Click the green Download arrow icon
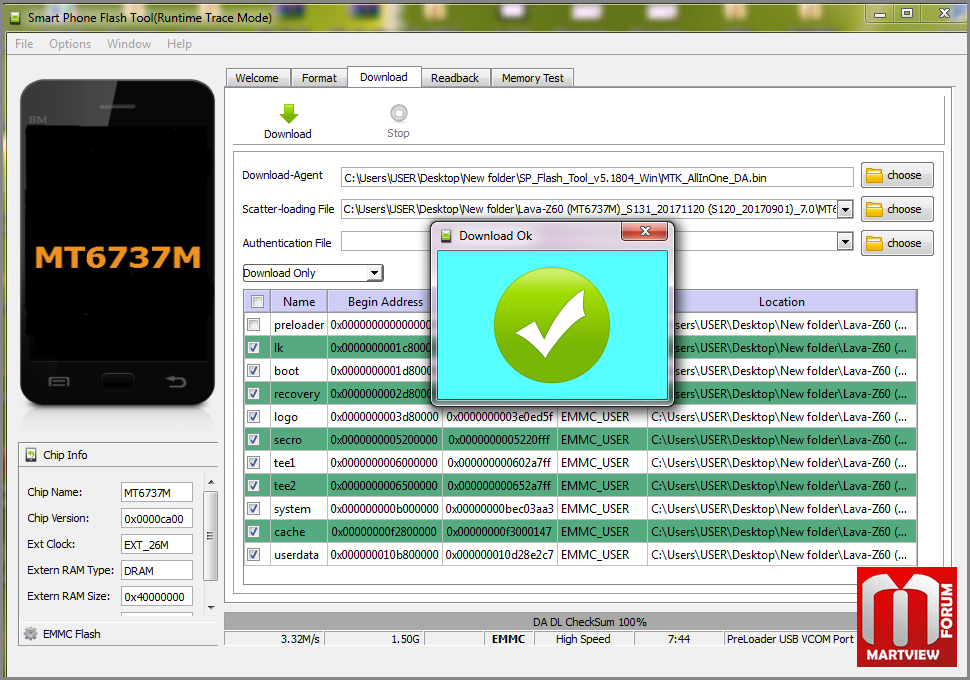This screenshot has width=970, height=680. (288, 114)
